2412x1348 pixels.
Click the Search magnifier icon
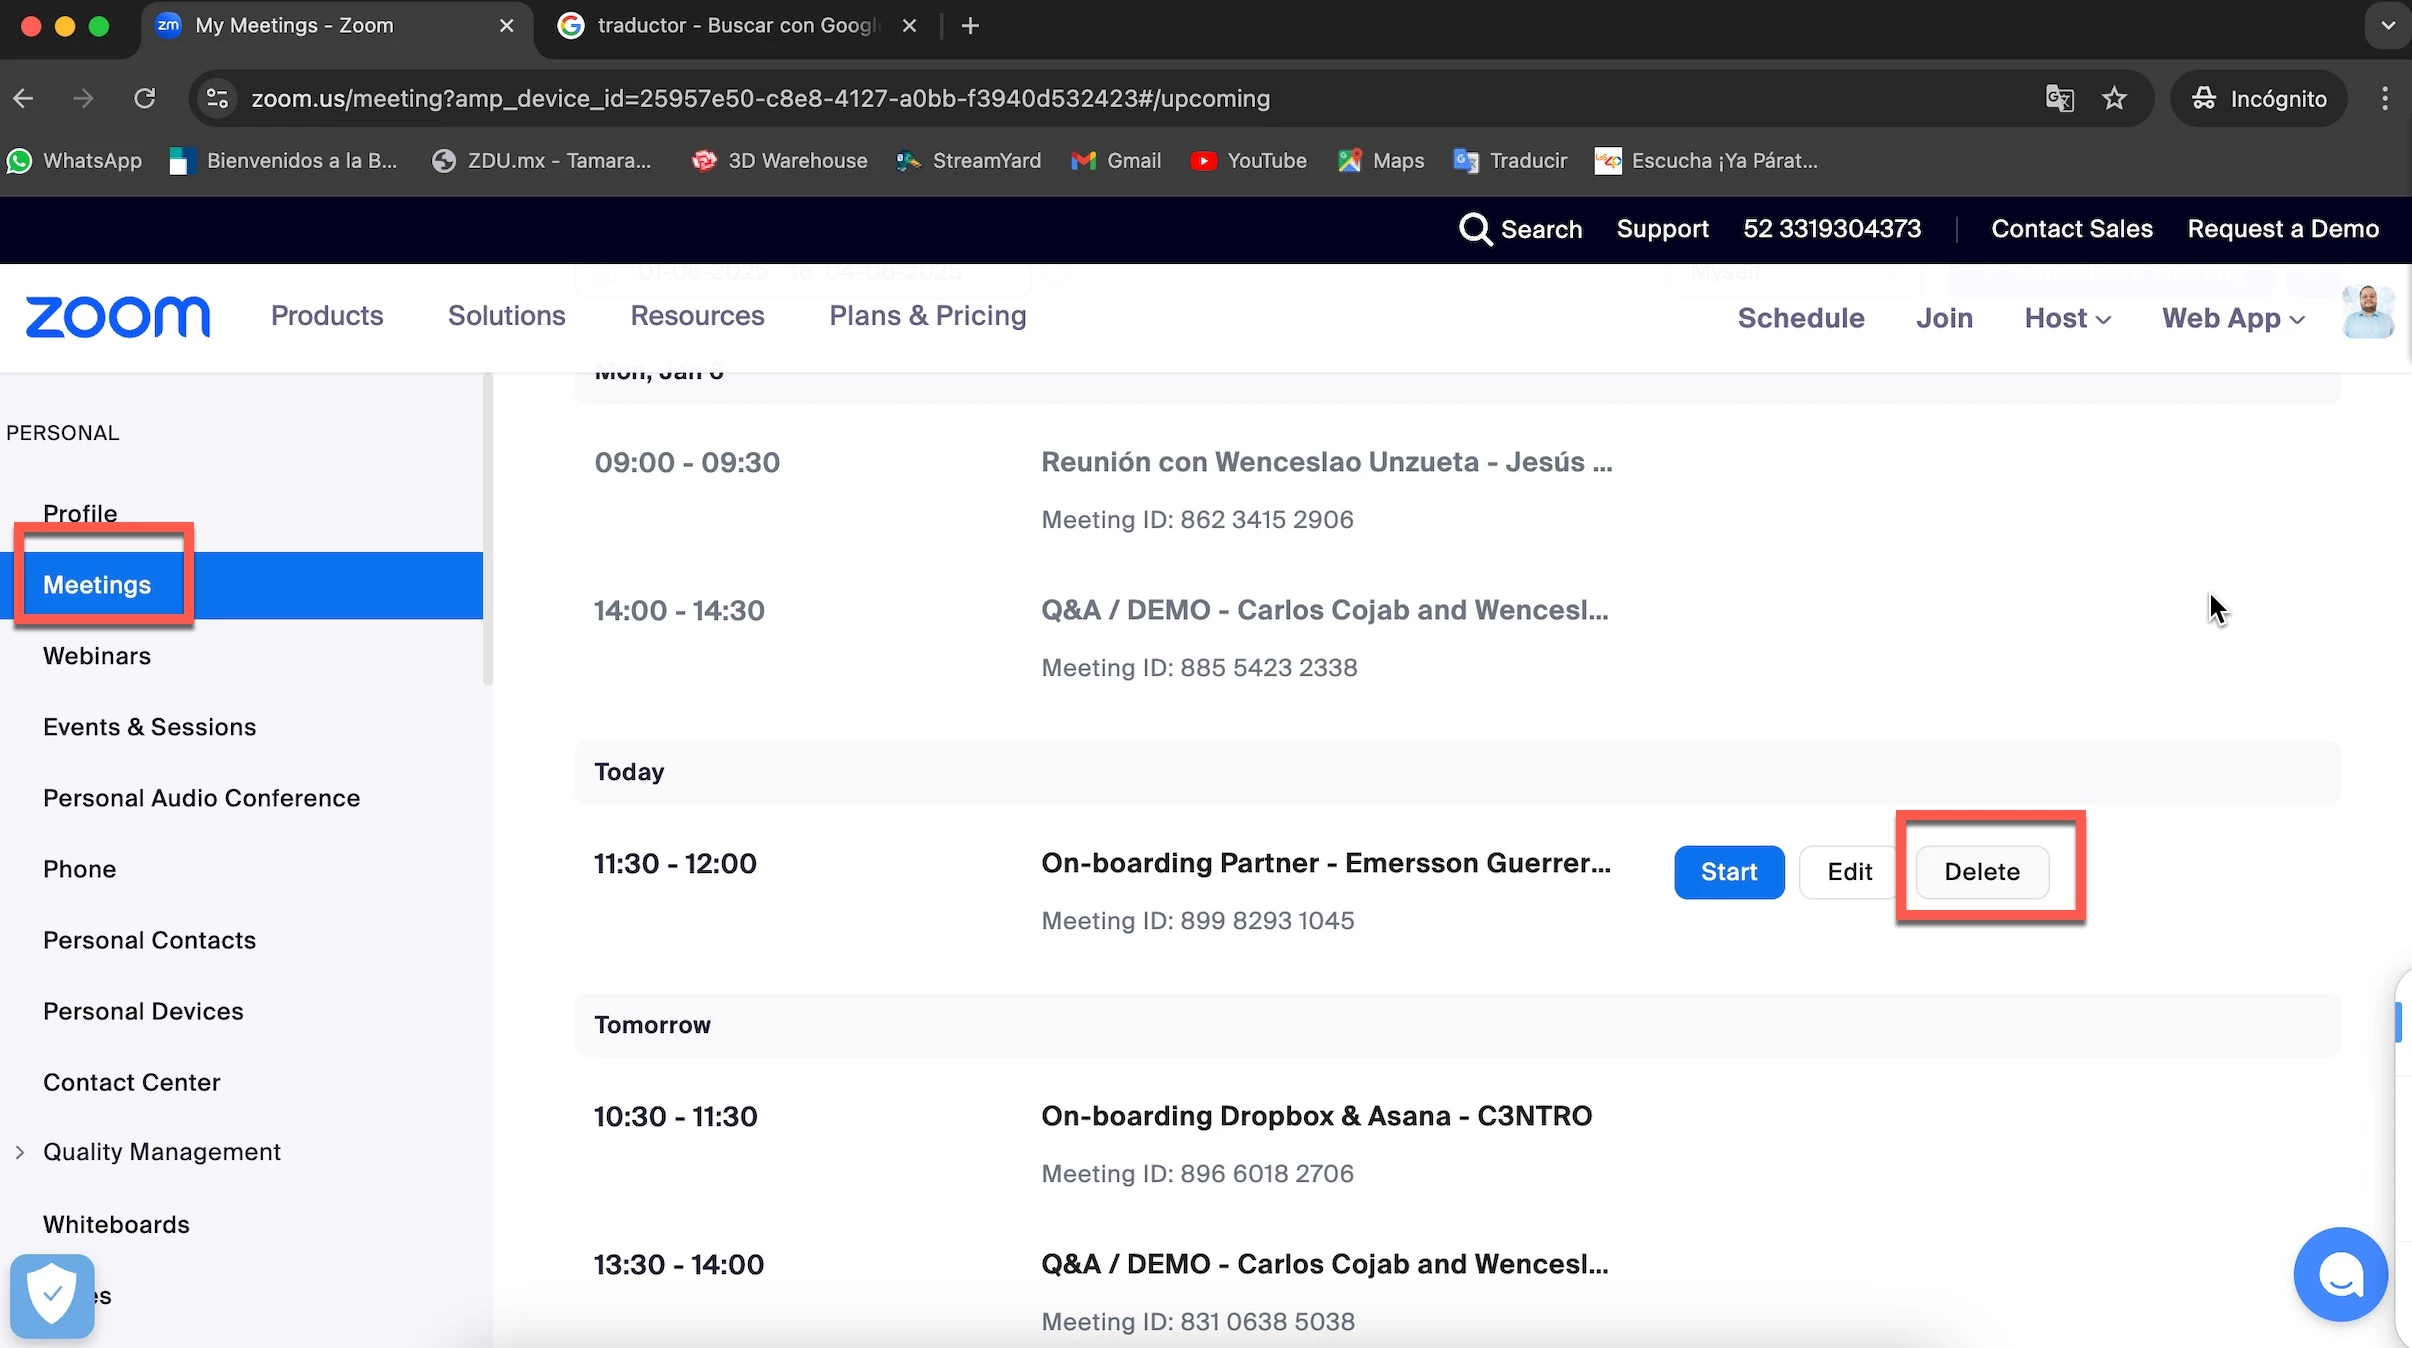[x=1475, y=229]
